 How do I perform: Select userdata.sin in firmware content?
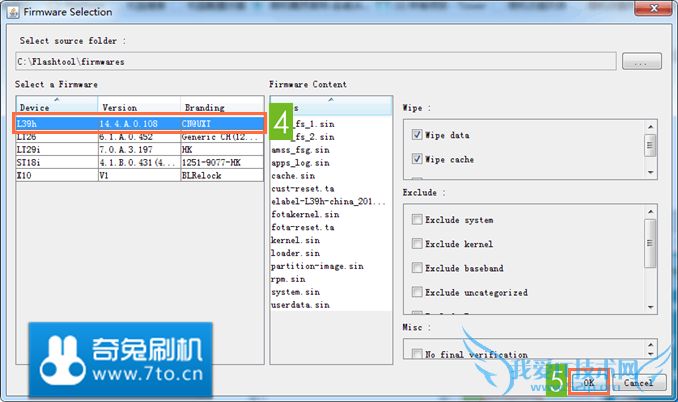(301, 305)
